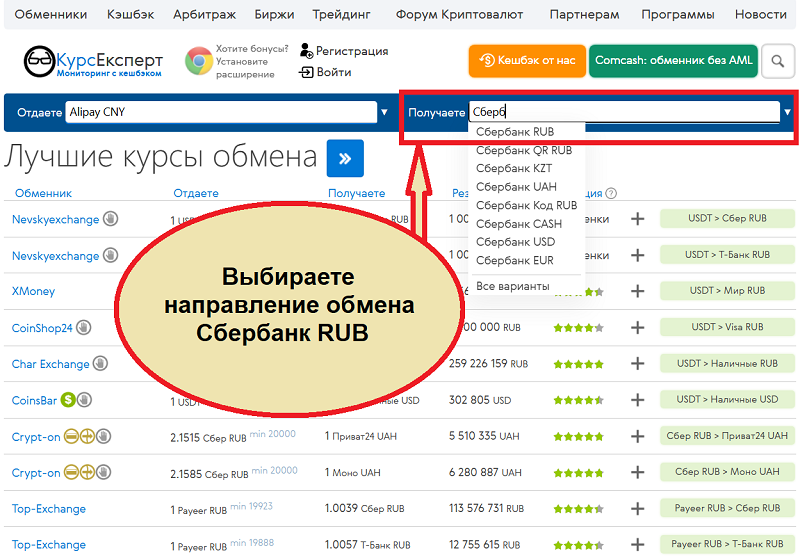This screenshot has width=800, height=560.
Task: Sort by the Отдаете column header
Action: (196, 193)
